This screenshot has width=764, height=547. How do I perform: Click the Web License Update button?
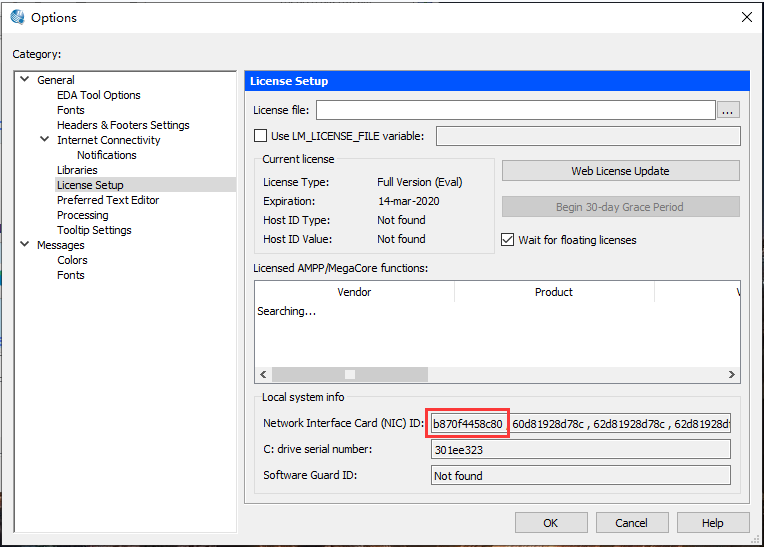620,171
